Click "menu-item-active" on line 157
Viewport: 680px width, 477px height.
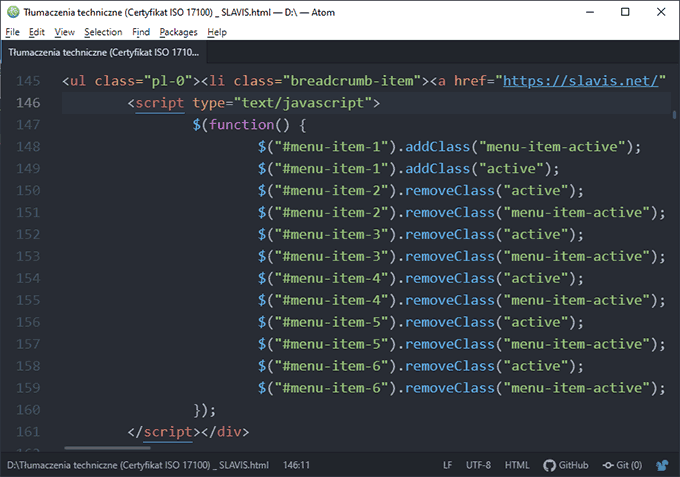pyautogui.click(x=576, y=344)
